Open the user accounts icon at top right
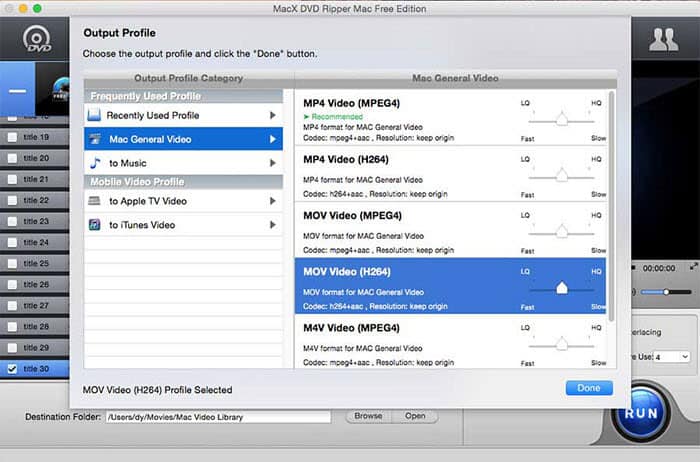 point(664,40)
